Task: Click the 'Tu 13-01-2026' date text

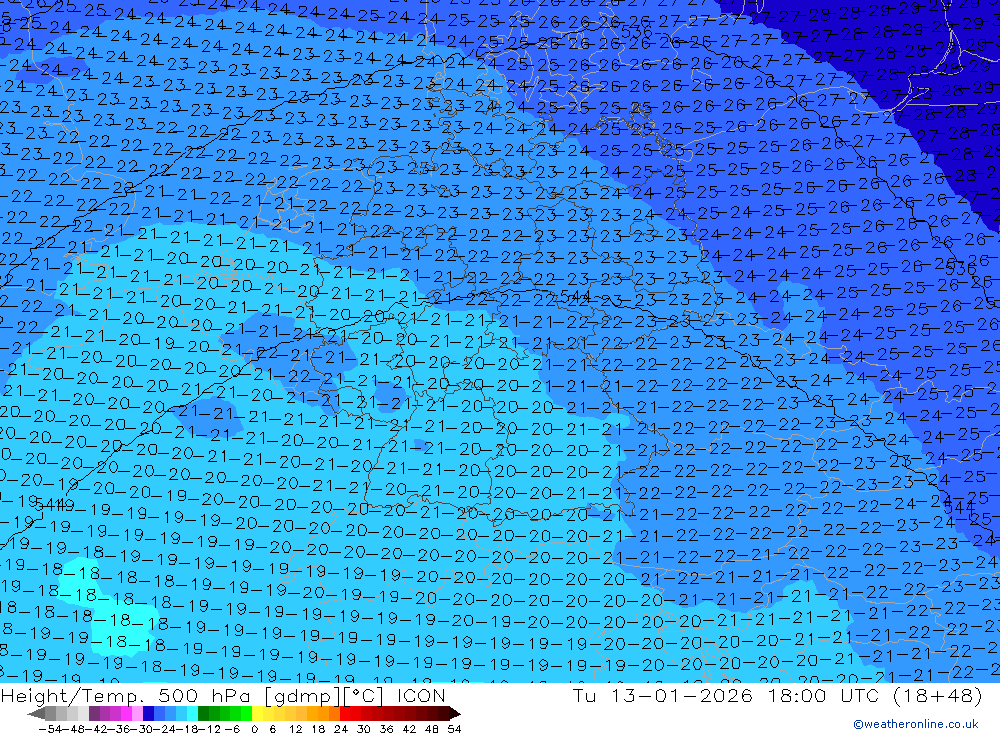Action: click(662, 695)
